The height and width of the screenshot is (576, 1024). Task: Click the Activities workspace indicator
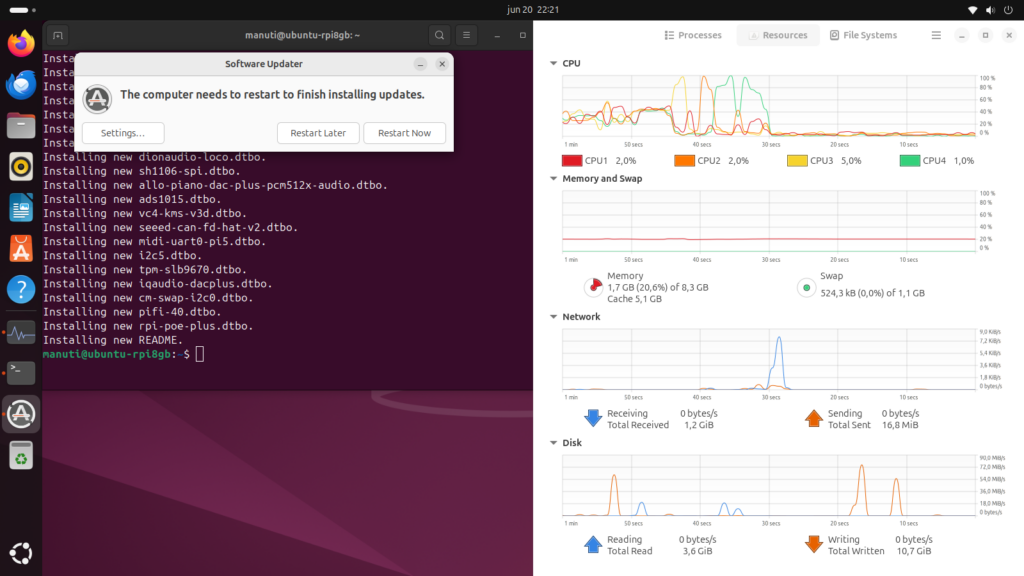[22, 10]
